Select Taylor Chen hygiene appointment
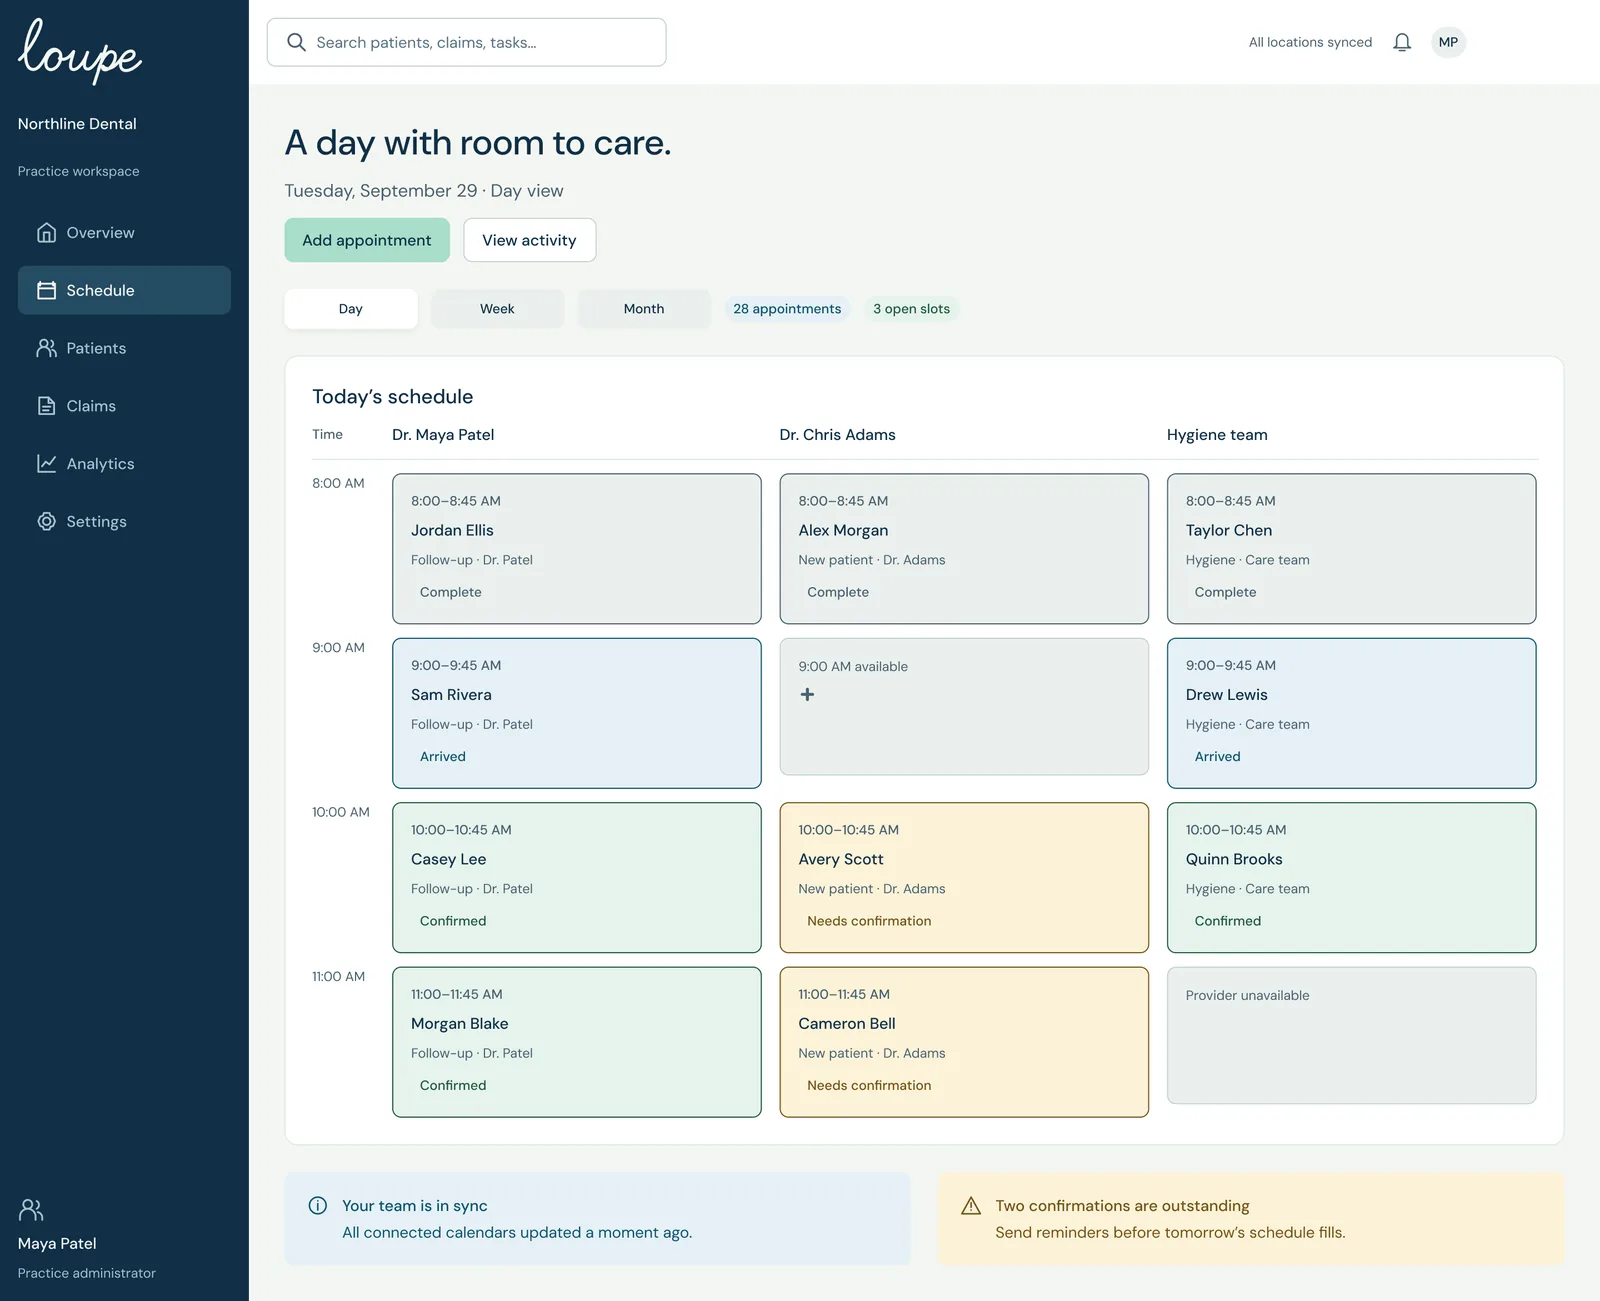 [x=1351, y=549]
